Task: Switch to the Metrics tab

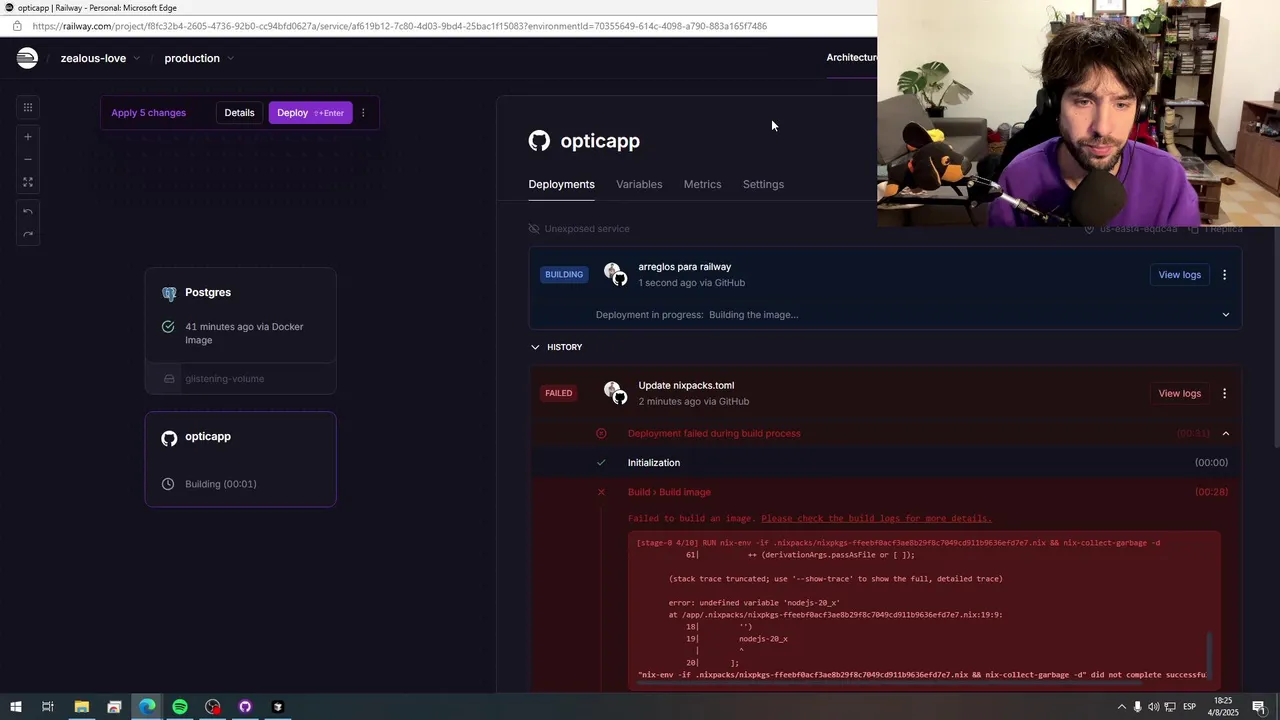Action: (x=702, y=184)
